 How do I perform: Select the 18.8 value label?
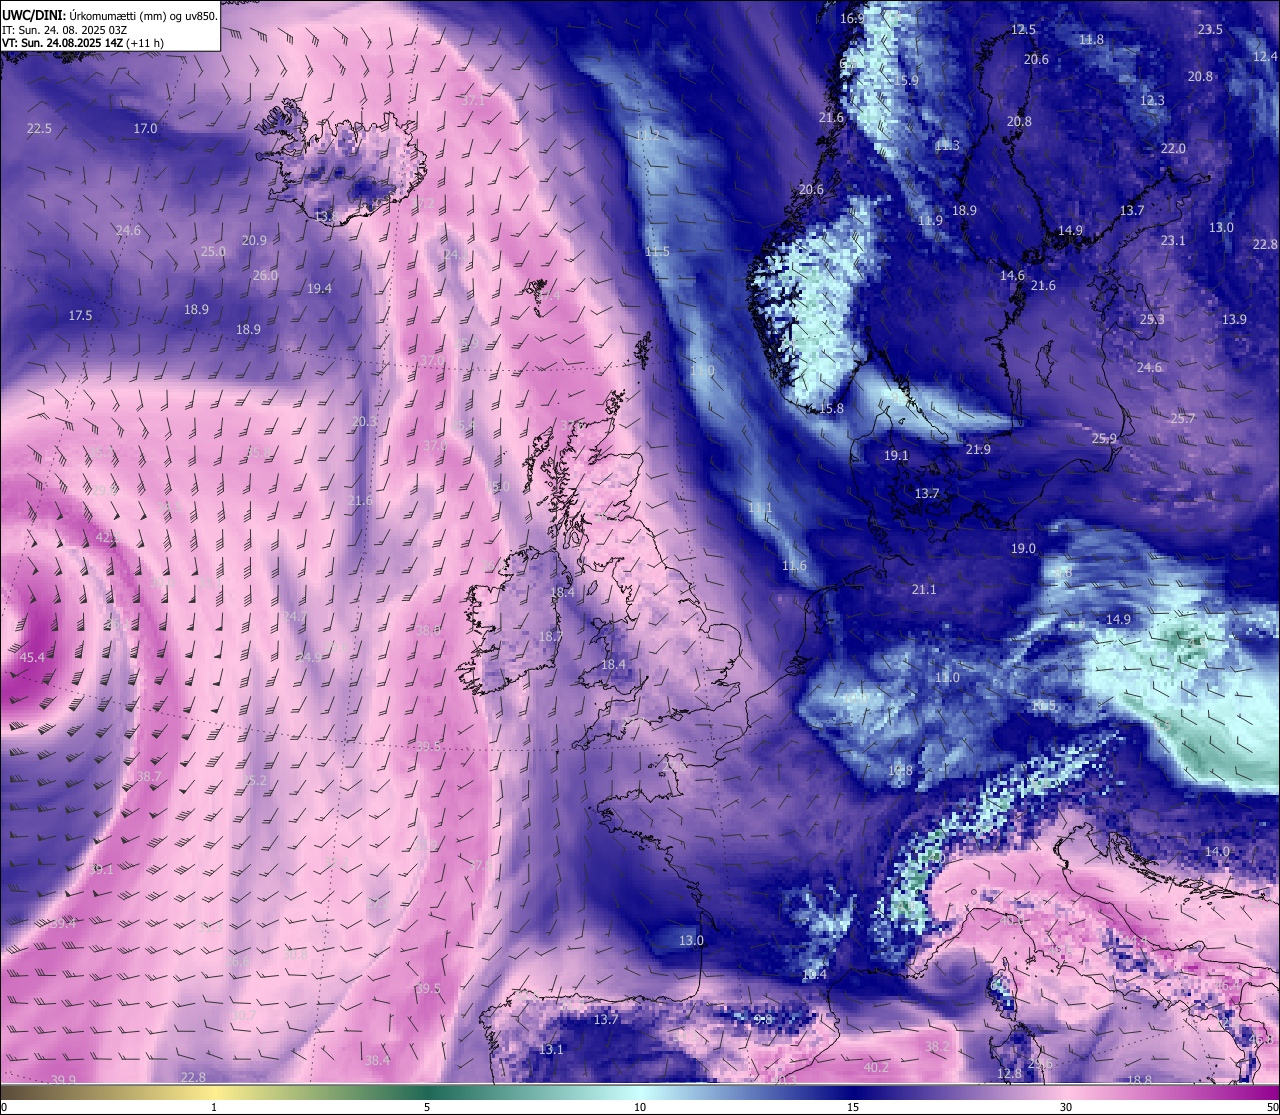1139,1079
